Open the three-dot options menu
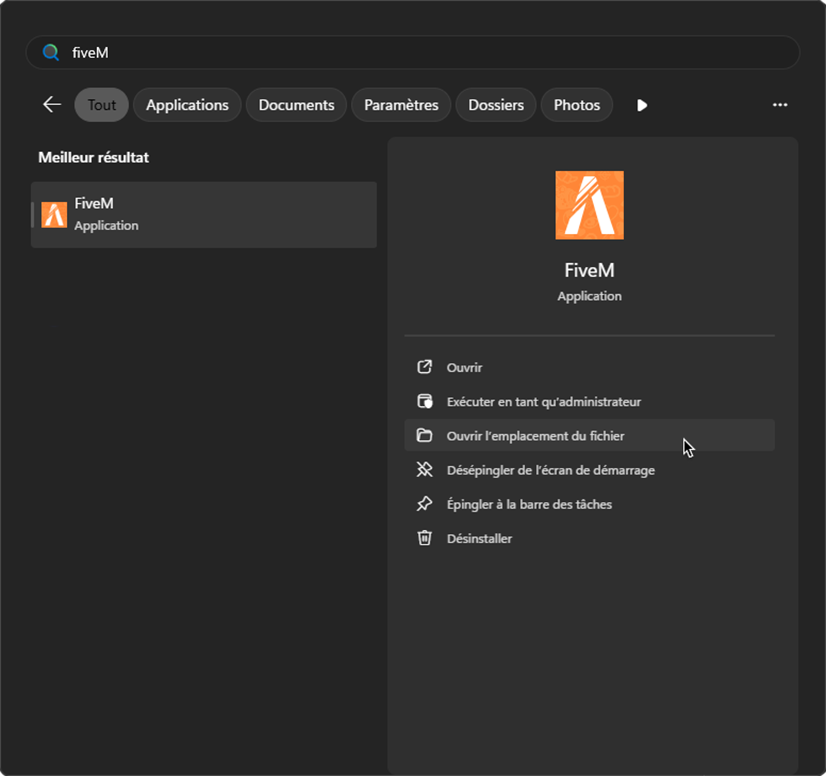 tap(780, 105)
